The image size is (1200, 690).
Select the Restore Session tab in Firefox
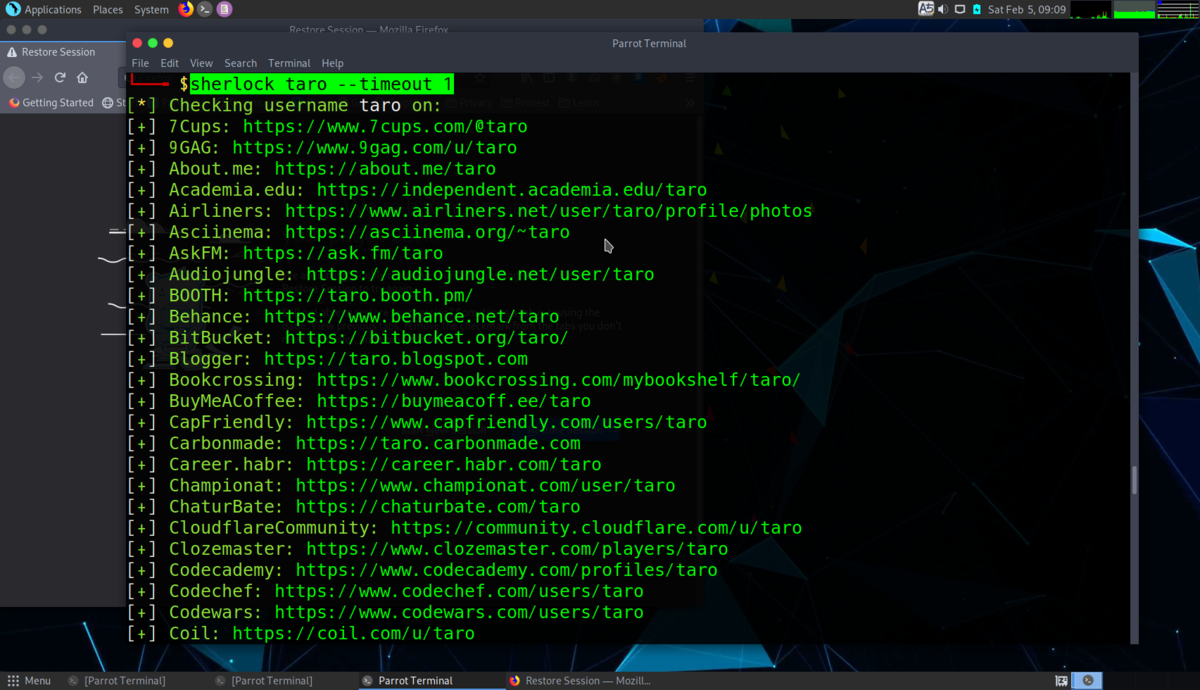[60, 52]
